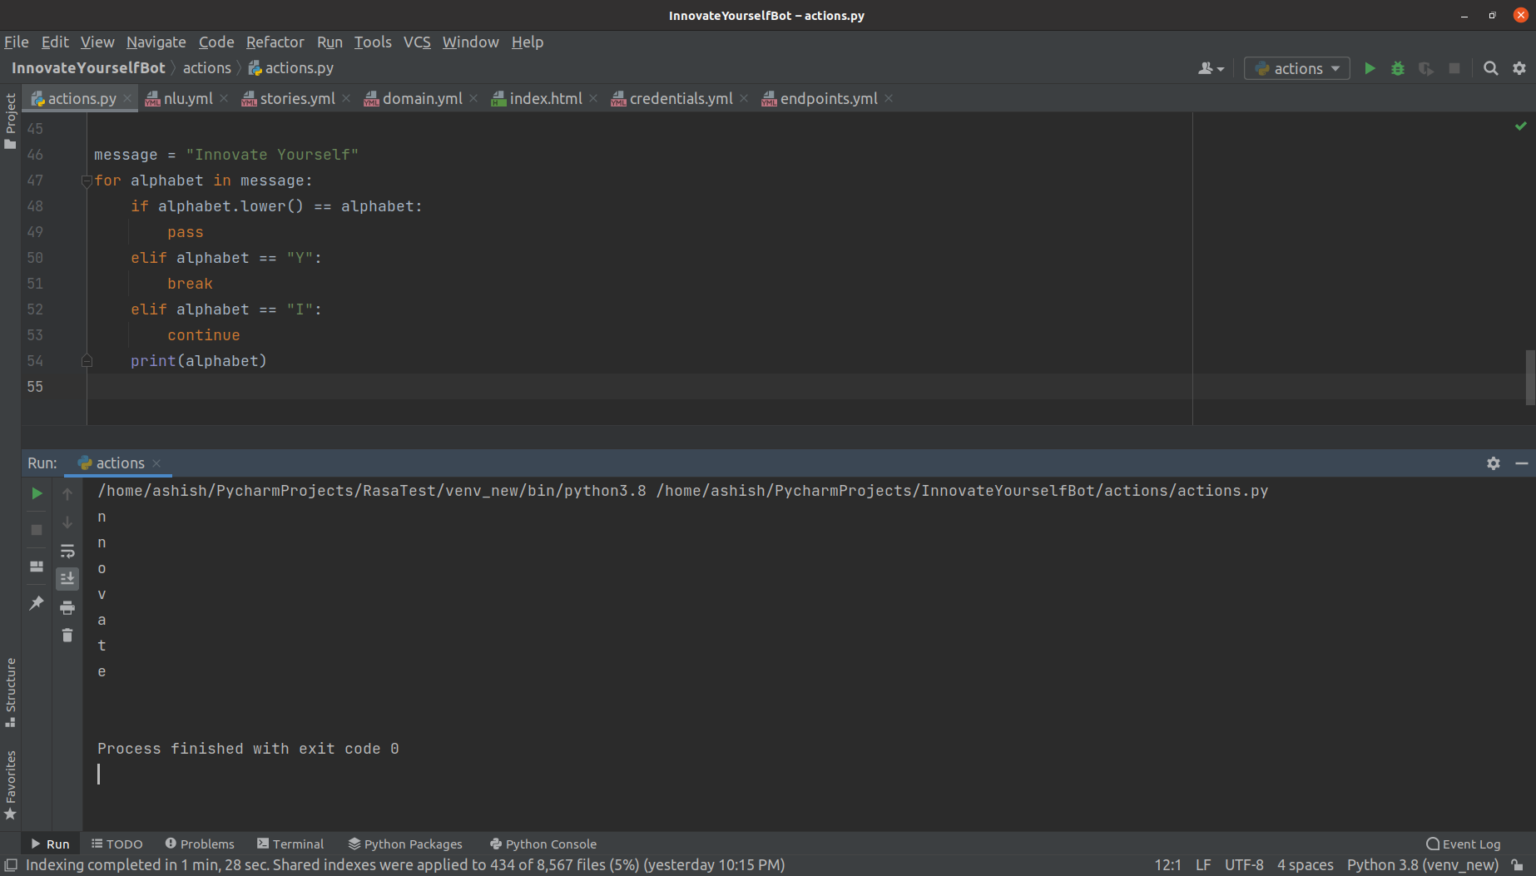Run 'actions' with Coverage icon
Viewport: 1536px width, 876px height.
tap(1425, 68)
